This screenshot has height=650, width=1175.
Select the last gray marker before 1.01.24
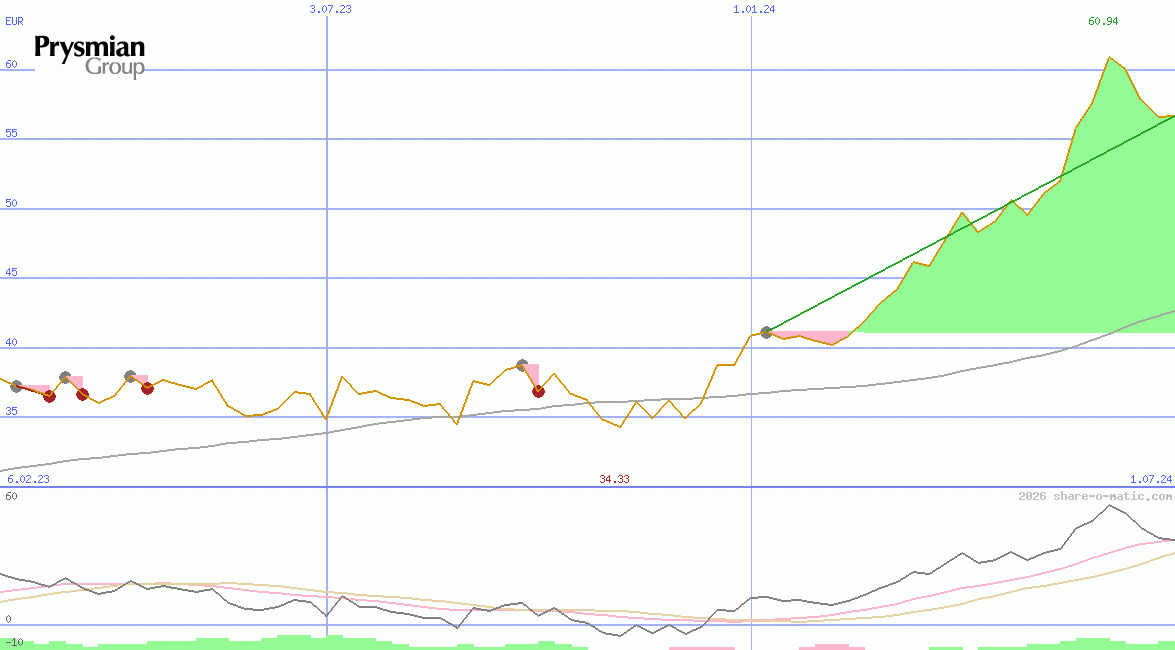[522, 366]
